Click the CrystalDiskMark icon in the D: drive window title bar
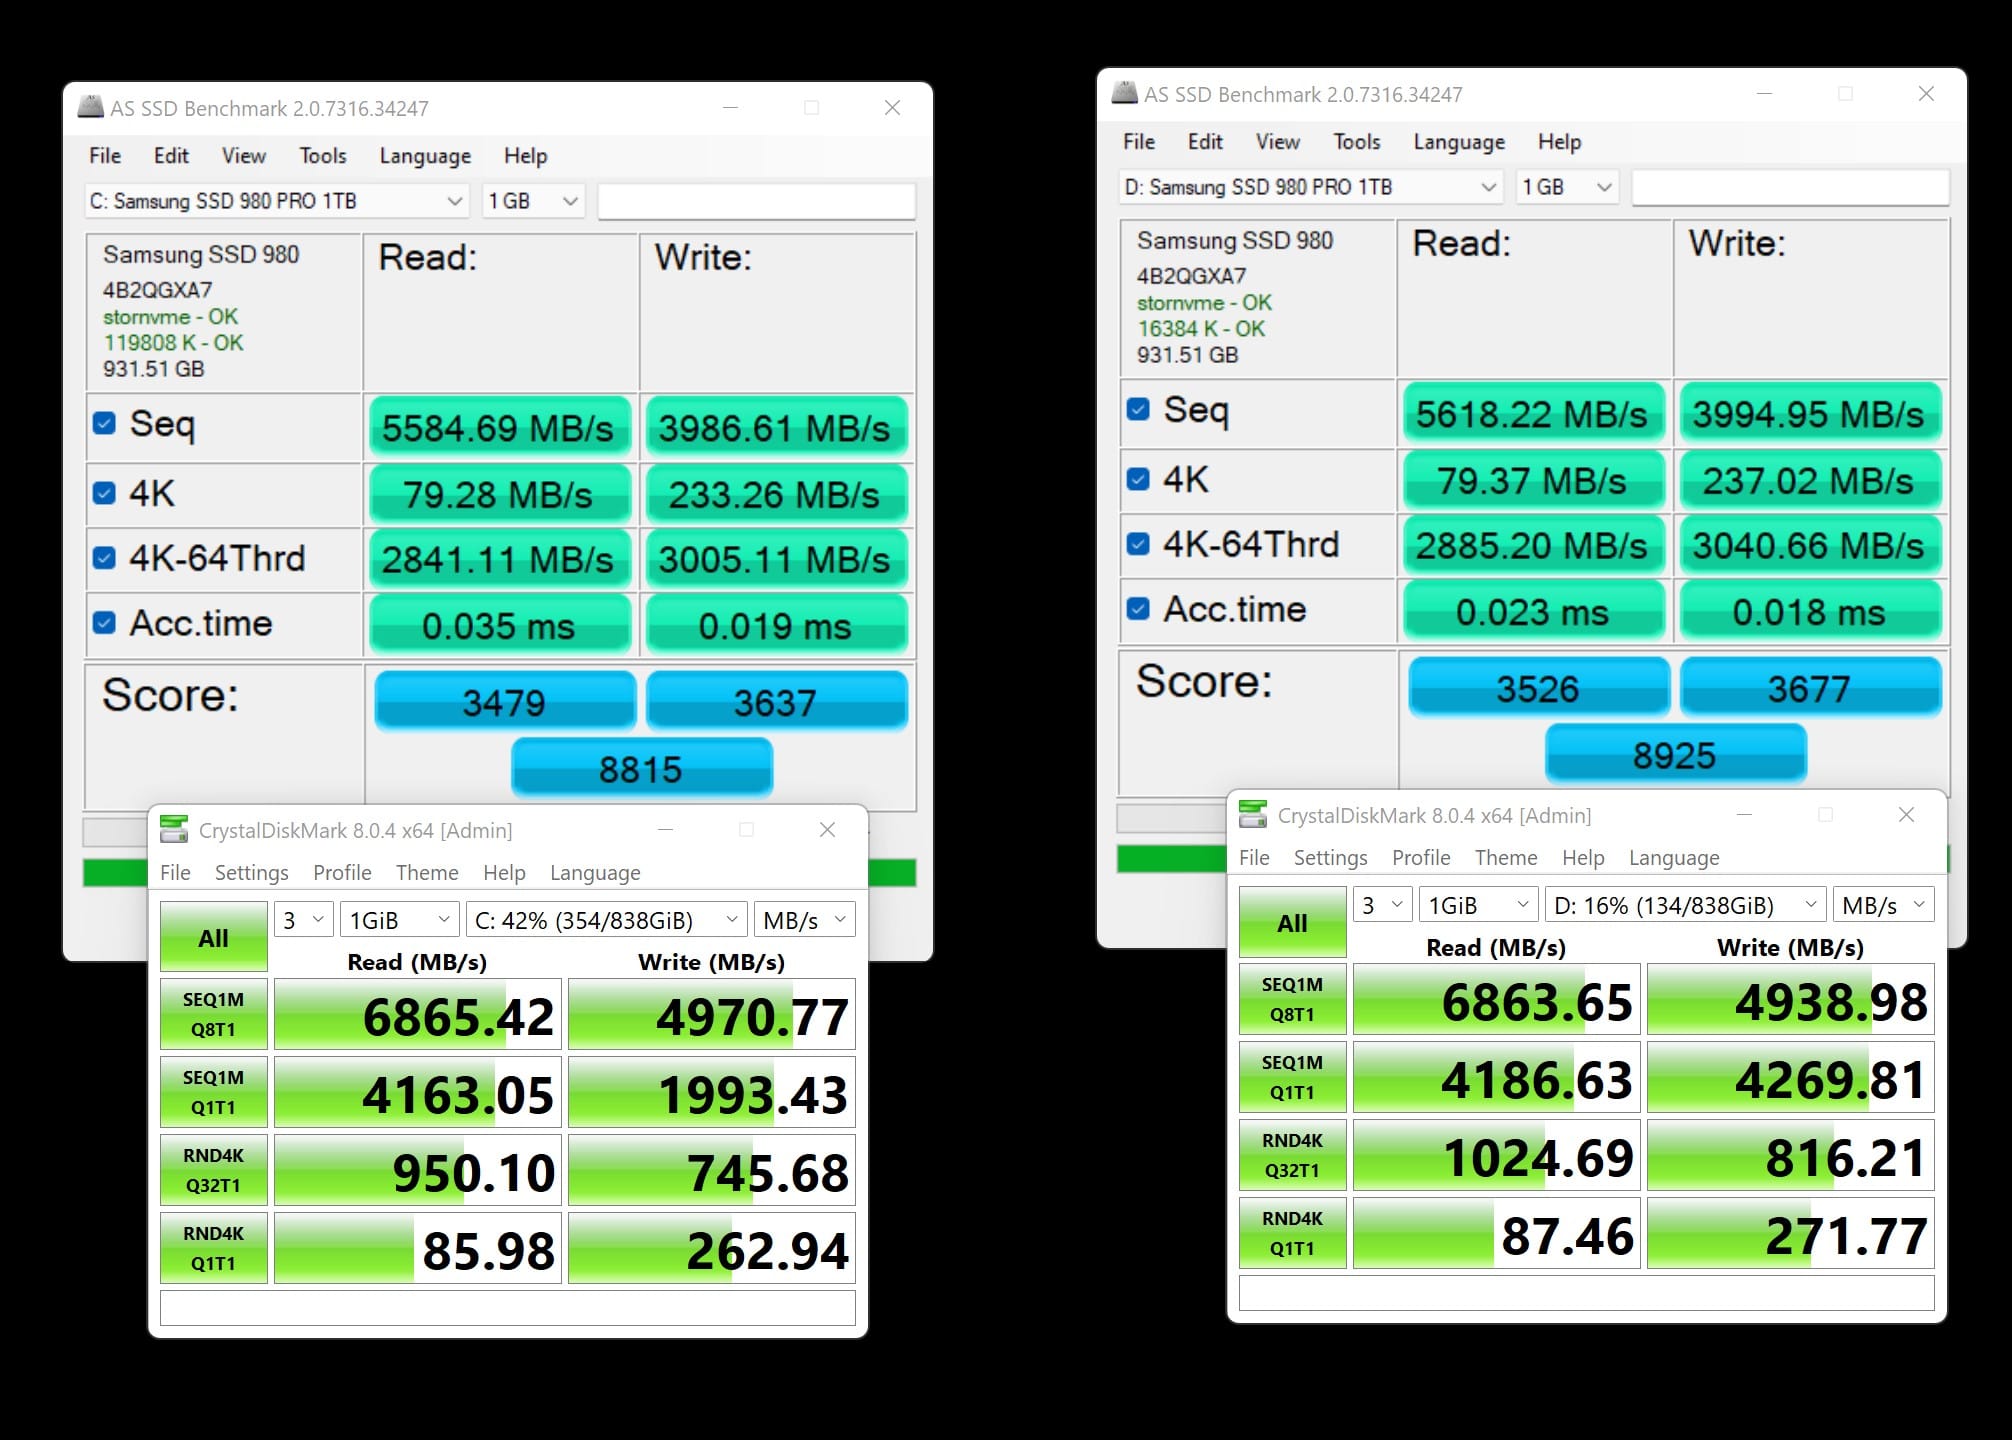 click(x=1253, y=814)
